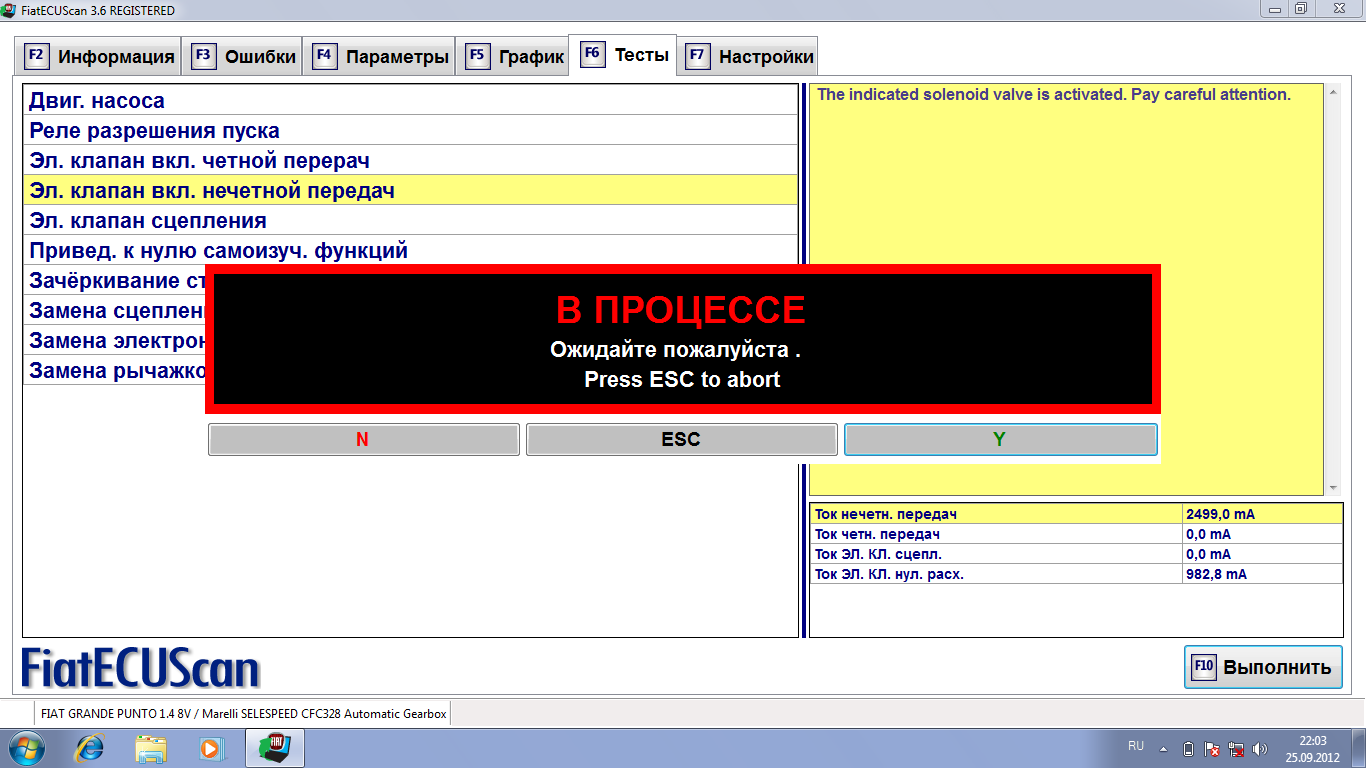Confirm with the green Y button
The height and width of the screenshot is (768, 1366).
(x=1000, y=439)
